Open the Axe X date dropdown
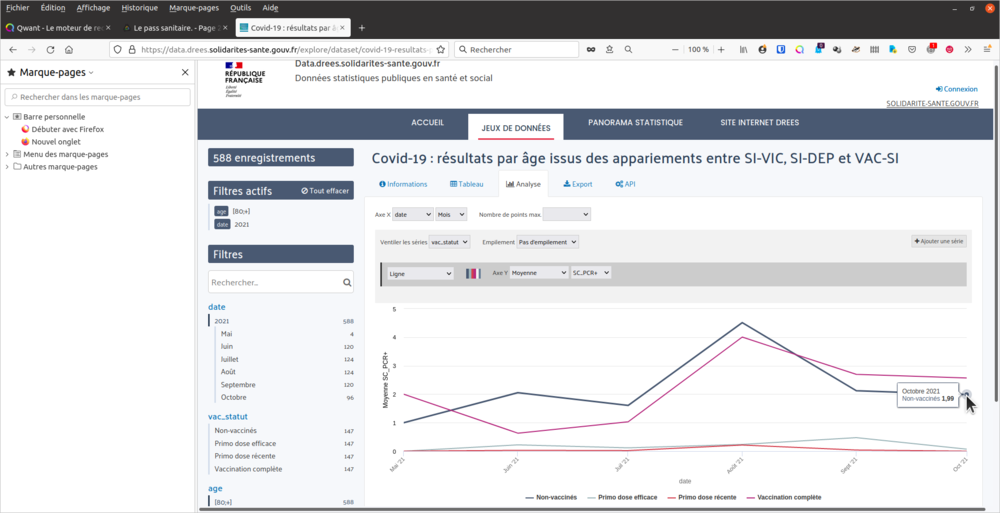The width and height of the screenshot is (1000, 513). click(x=413, y=214)
